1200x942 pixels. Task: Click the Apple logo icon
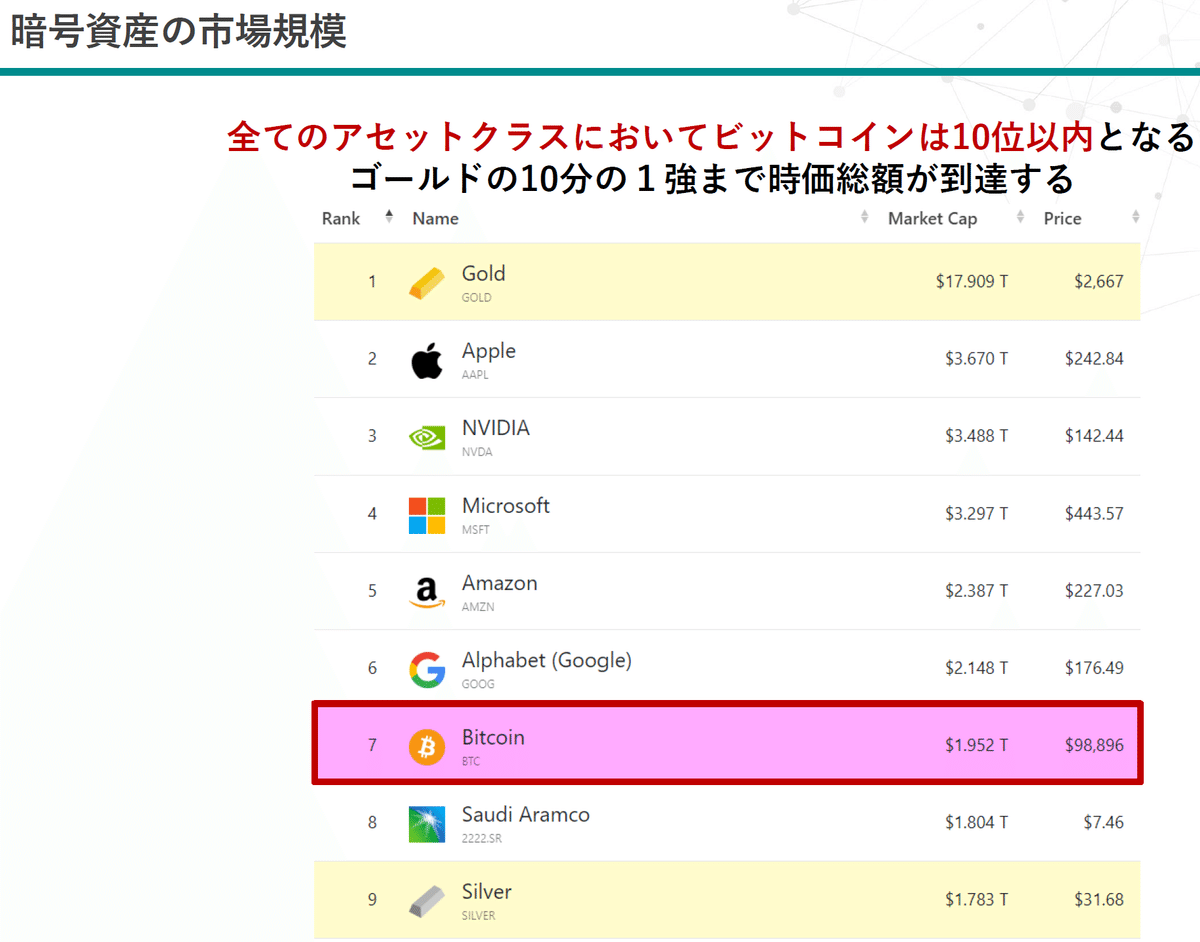click(427, 360)
